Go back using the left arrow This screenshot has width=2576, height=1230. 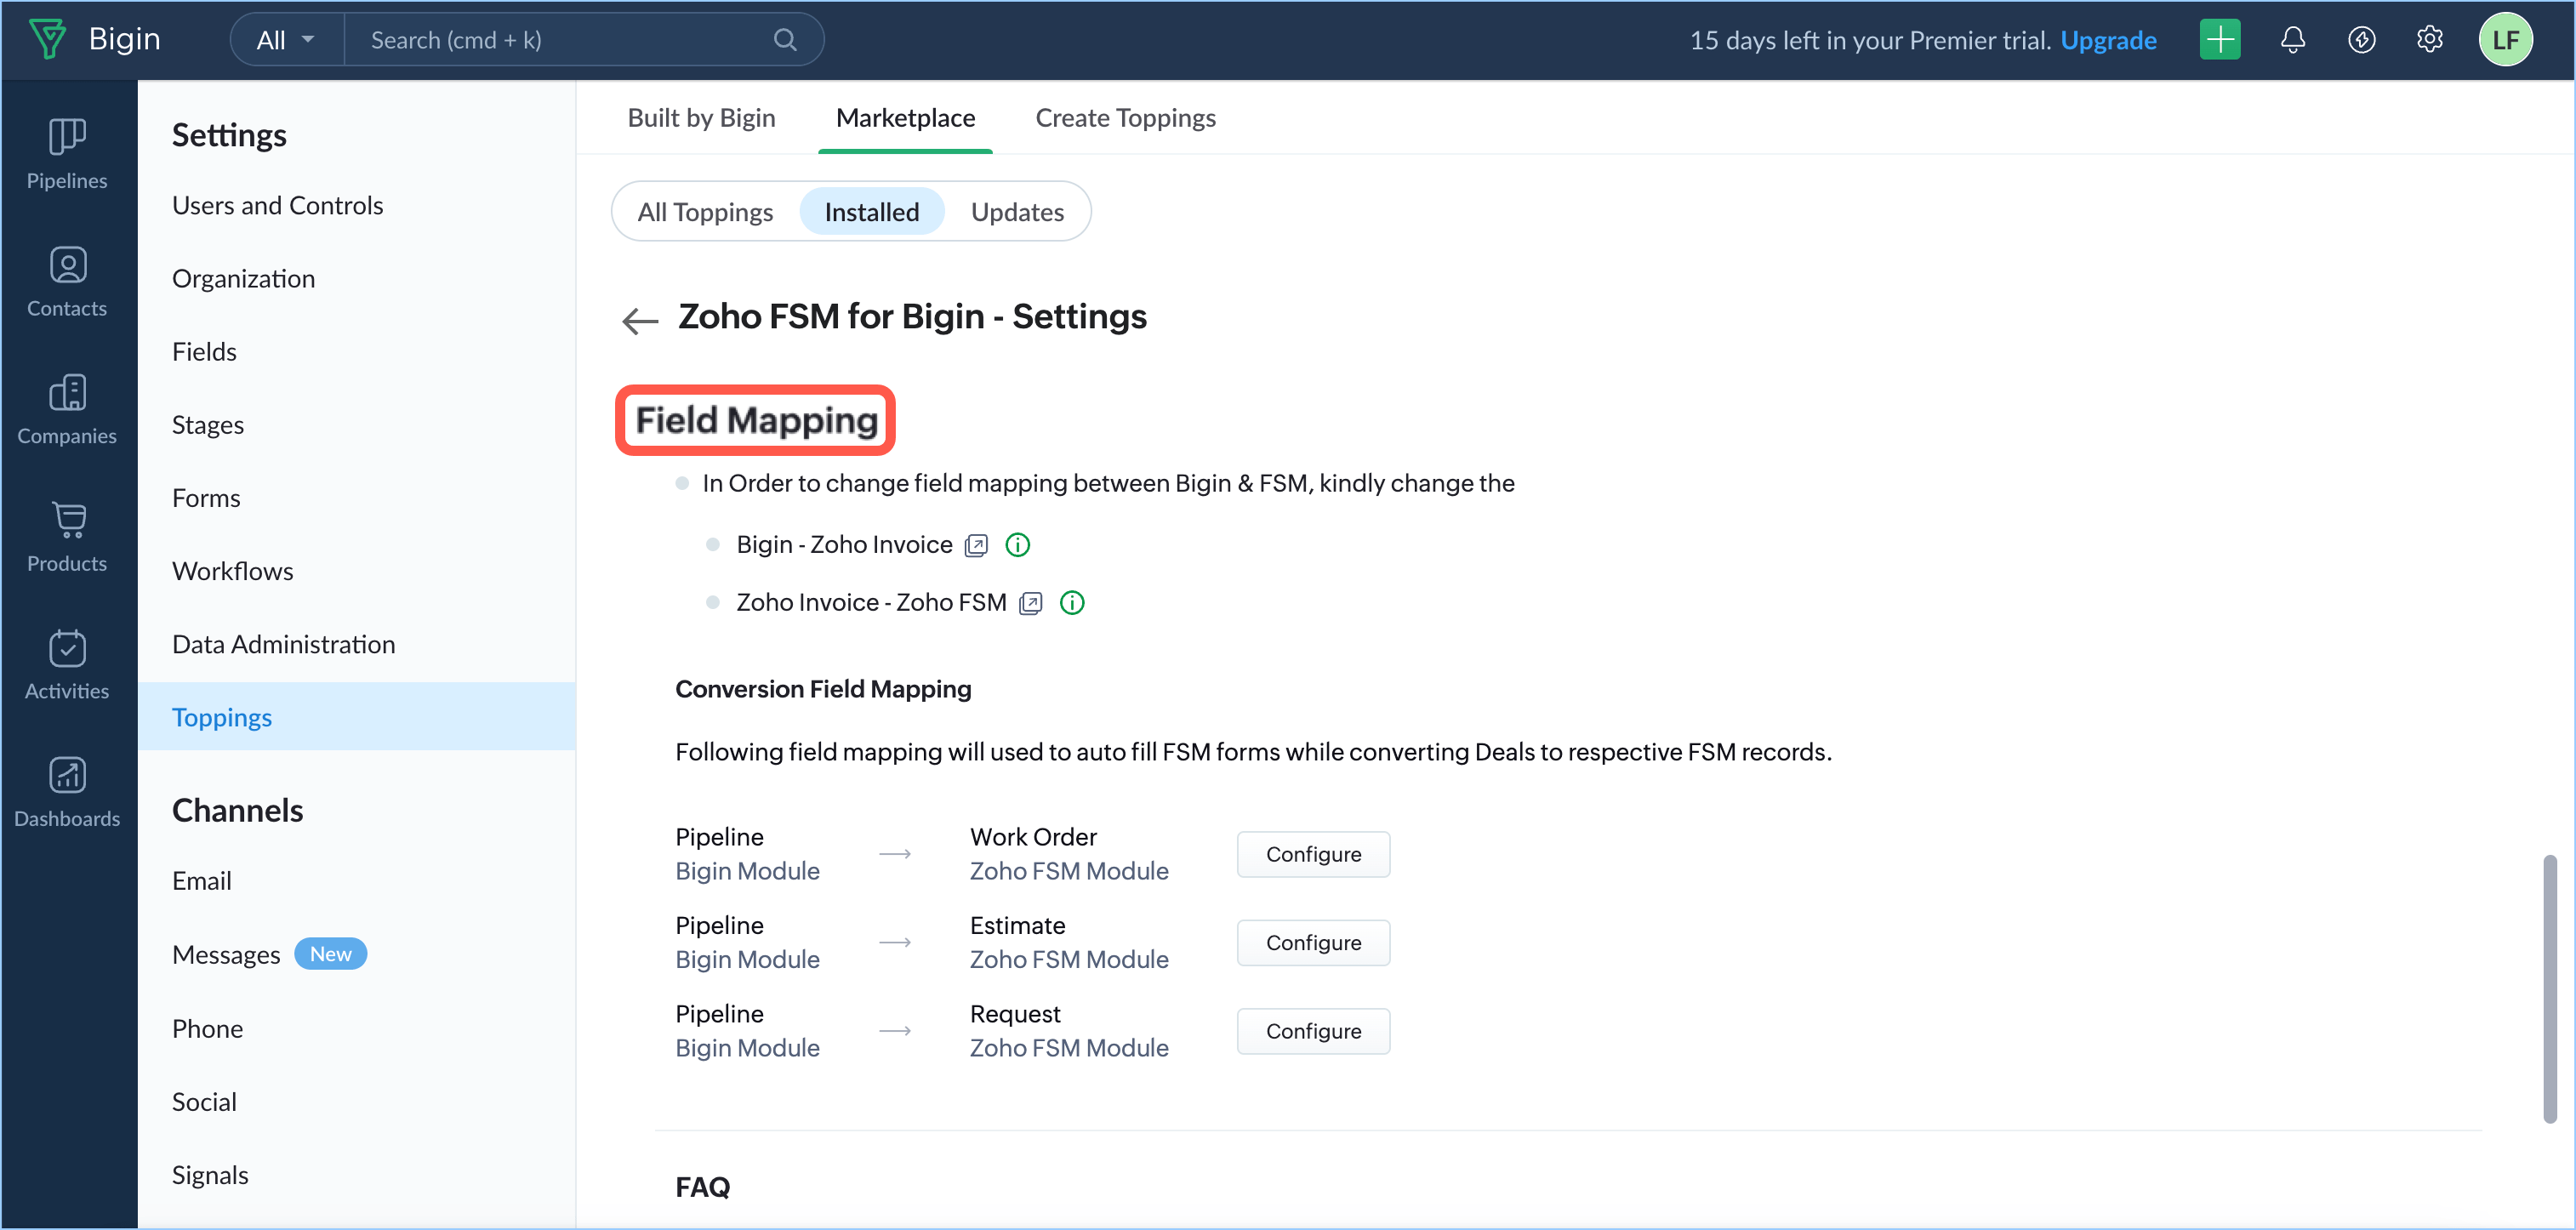[640, 321]
